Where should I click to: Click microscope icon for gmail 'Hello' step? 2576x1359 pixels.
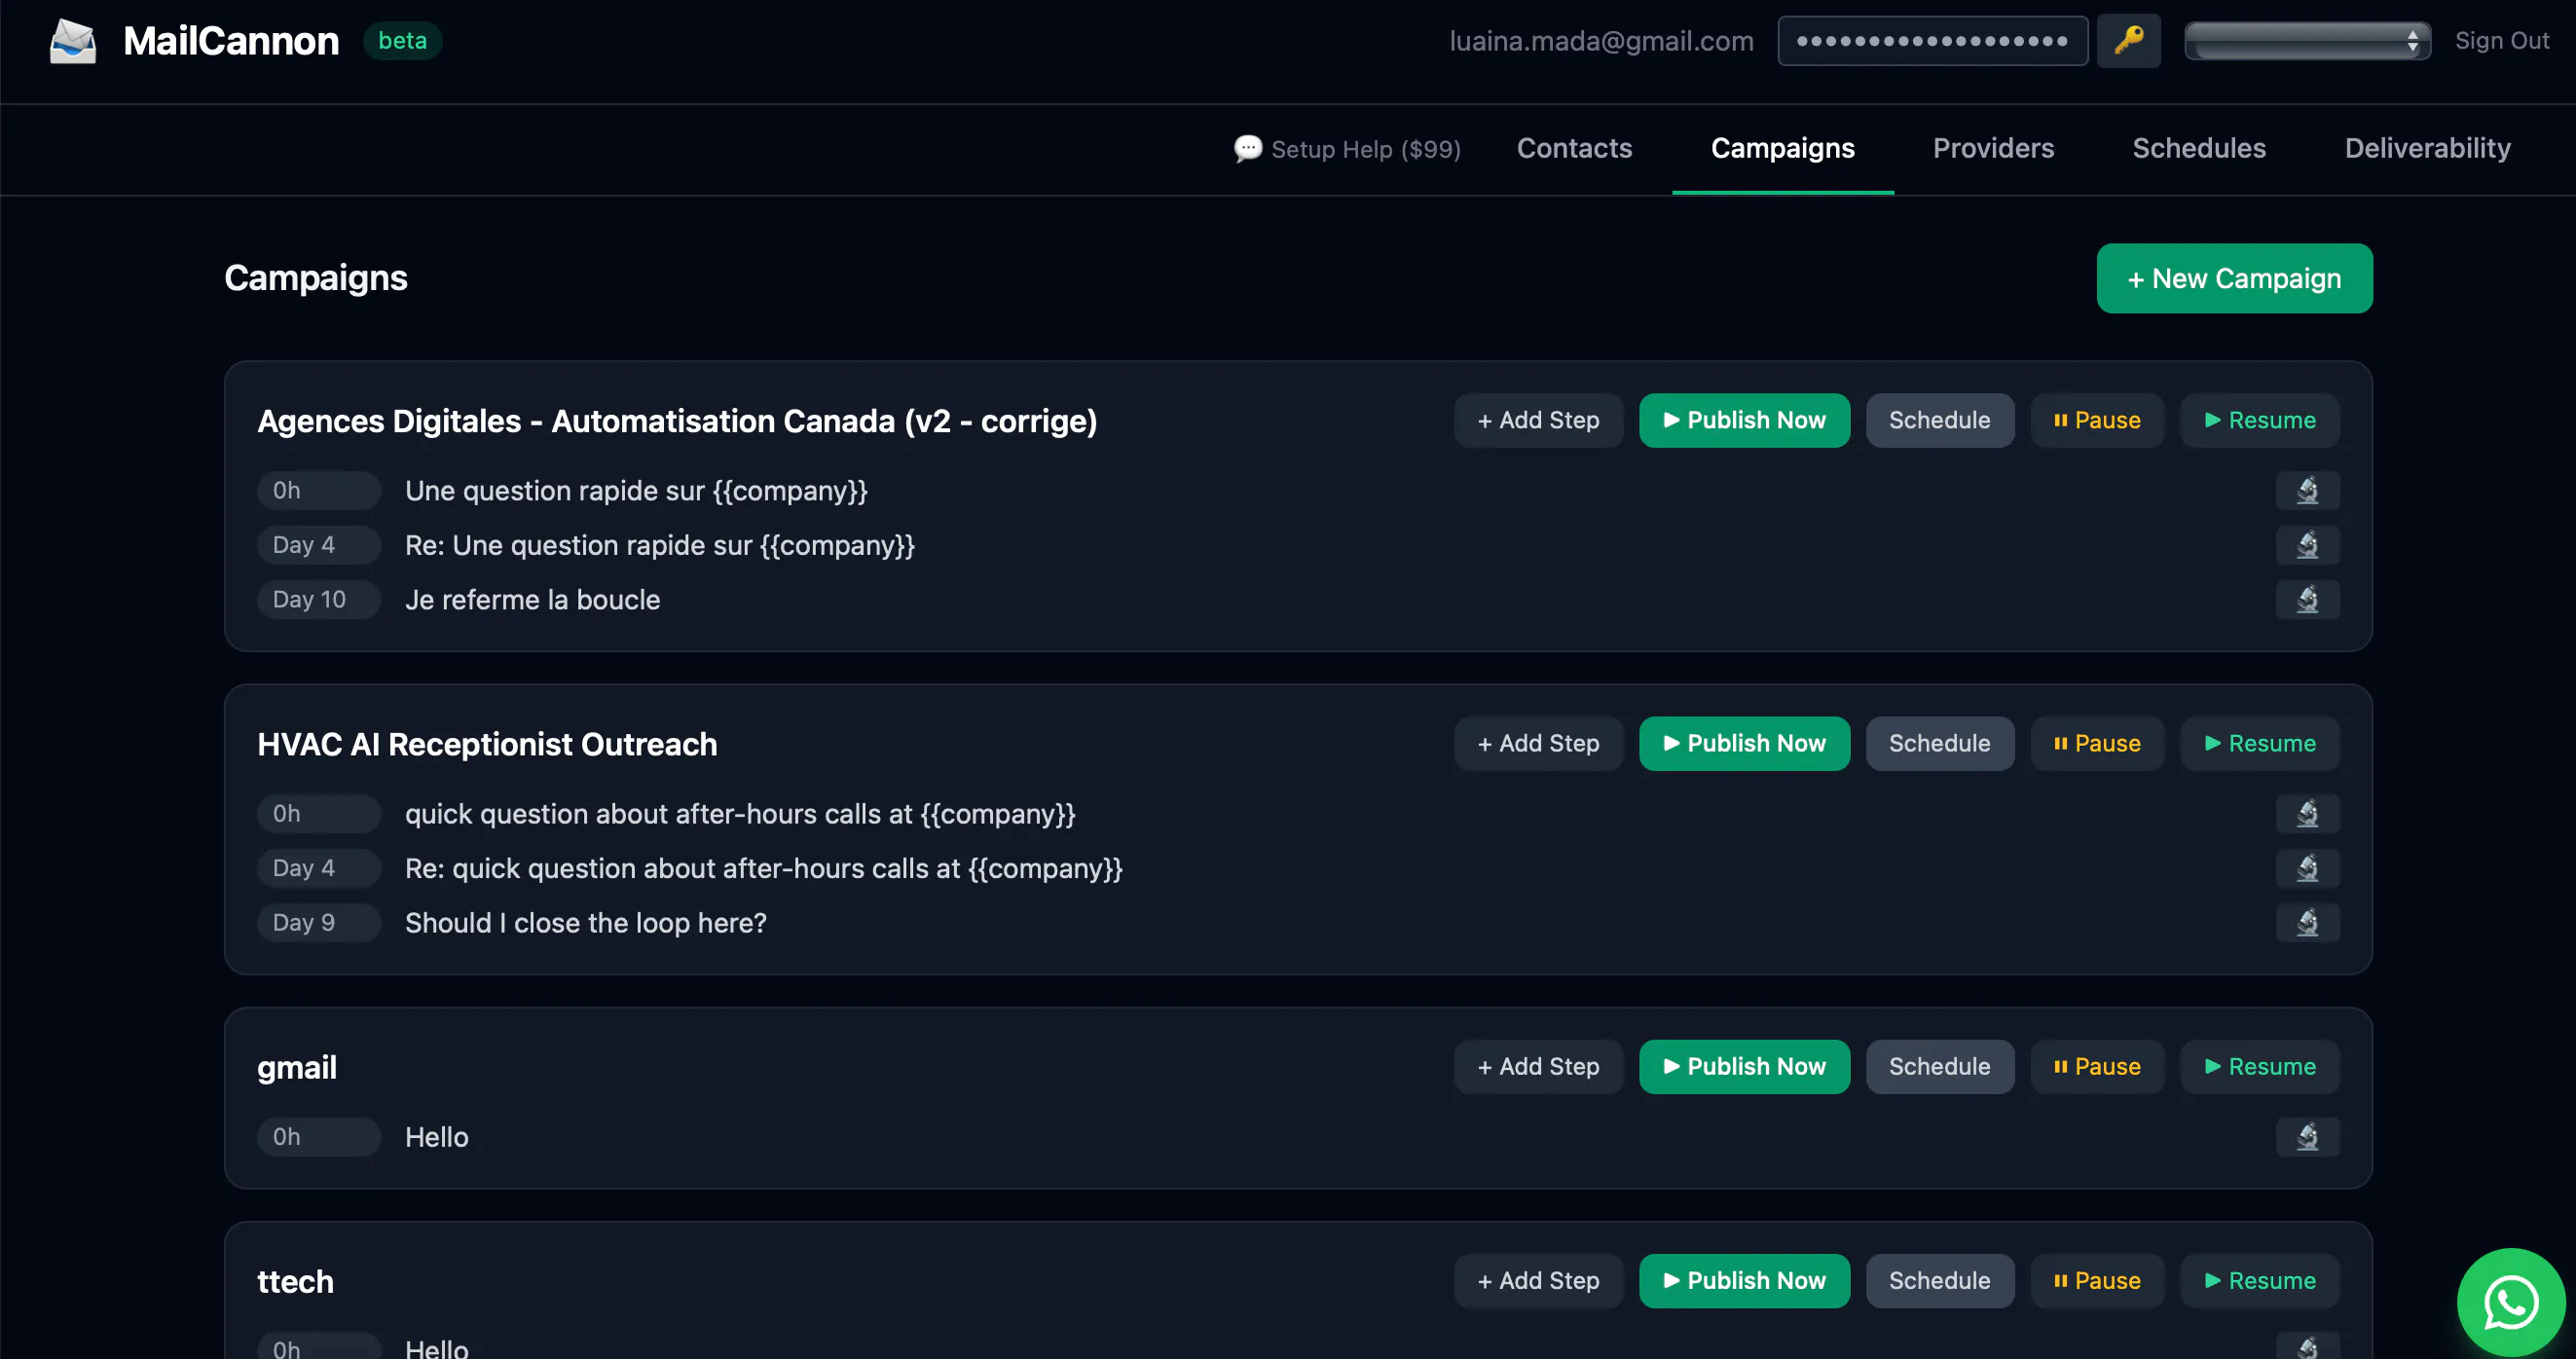[x=2307, y=1137]
